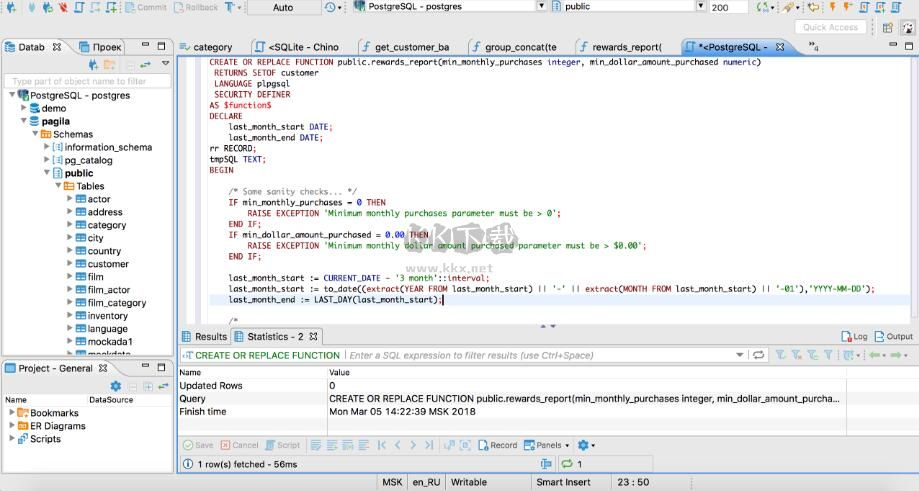Expand the information_schema tree node
The height and width of the screenshot is (491, 919).
(x=46, y=147)
